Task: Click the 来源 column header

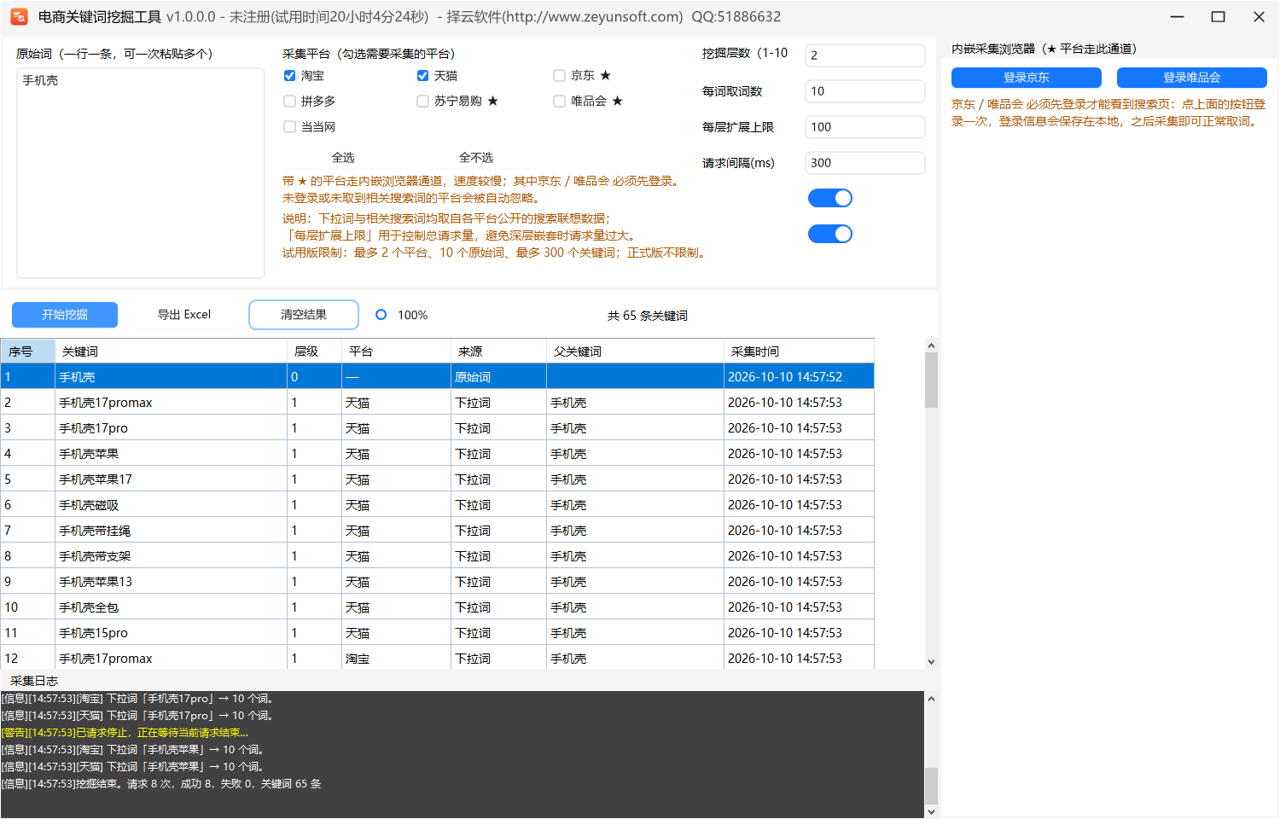Action: click(x=499, y=351)
